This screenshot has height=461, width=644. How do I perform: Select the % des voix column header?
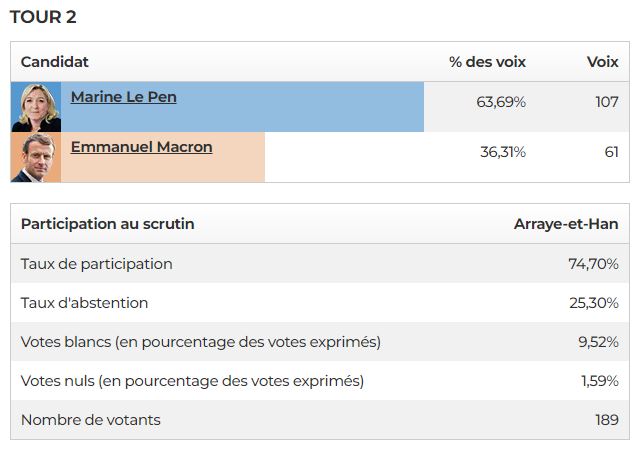point(487,62)
